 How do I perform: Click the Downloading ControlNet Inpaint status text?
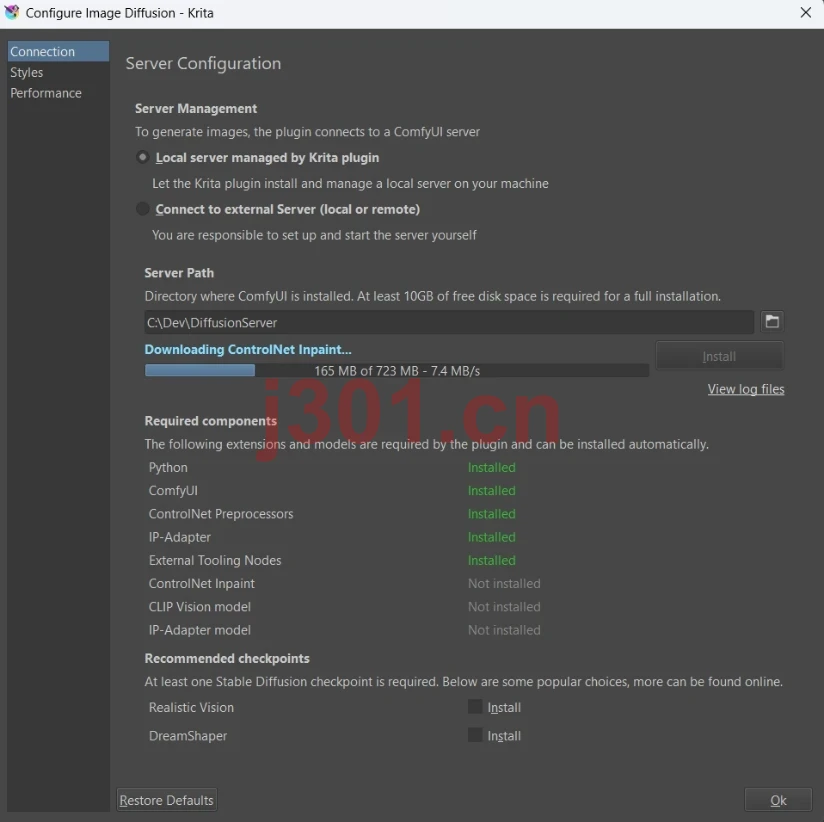point(248,350)
